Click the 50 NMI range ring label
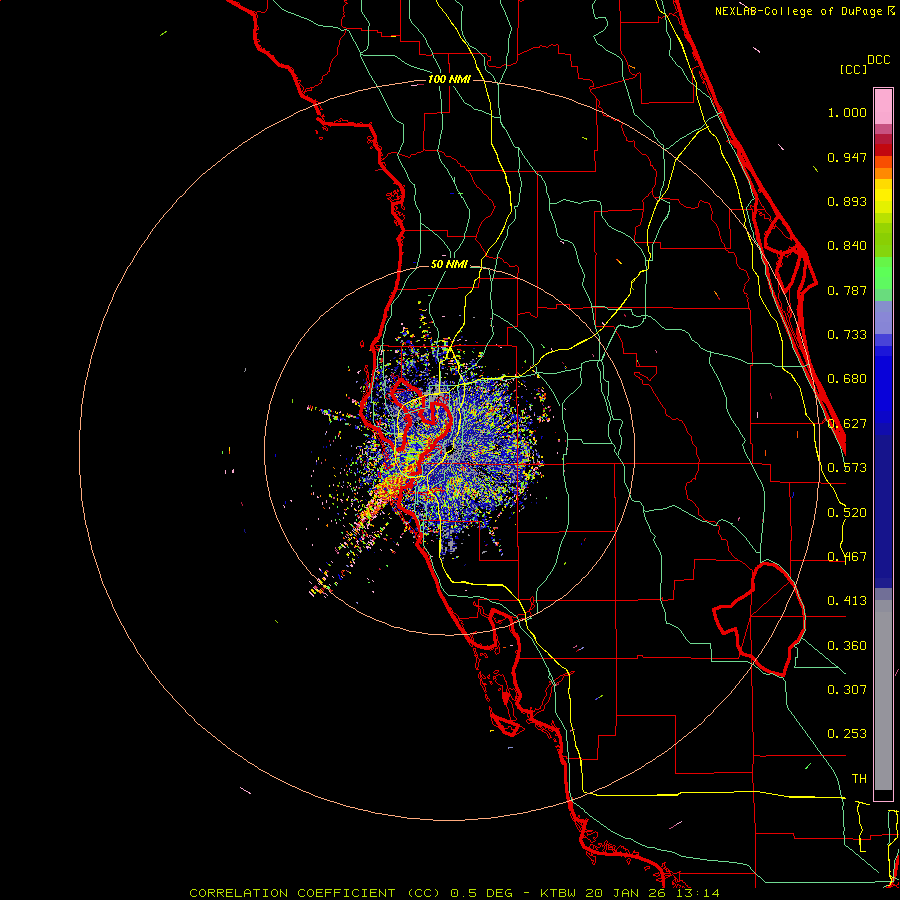Image resolution: width=900 pixels, height=900 pixels. click(449, 264)
